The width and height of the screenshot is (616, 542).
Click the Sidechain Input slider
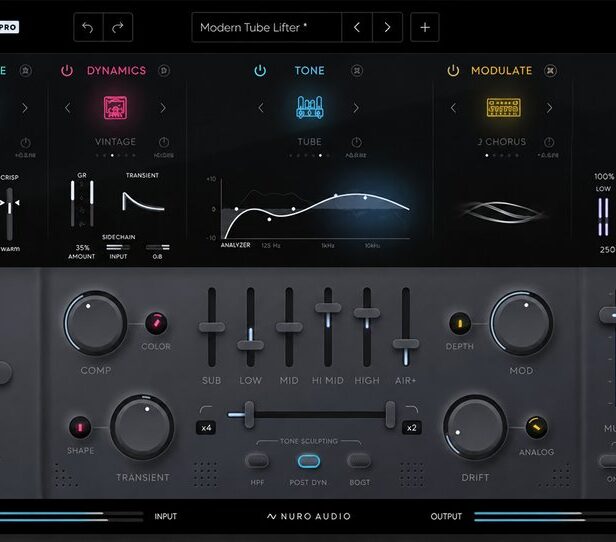click(118, 247)
